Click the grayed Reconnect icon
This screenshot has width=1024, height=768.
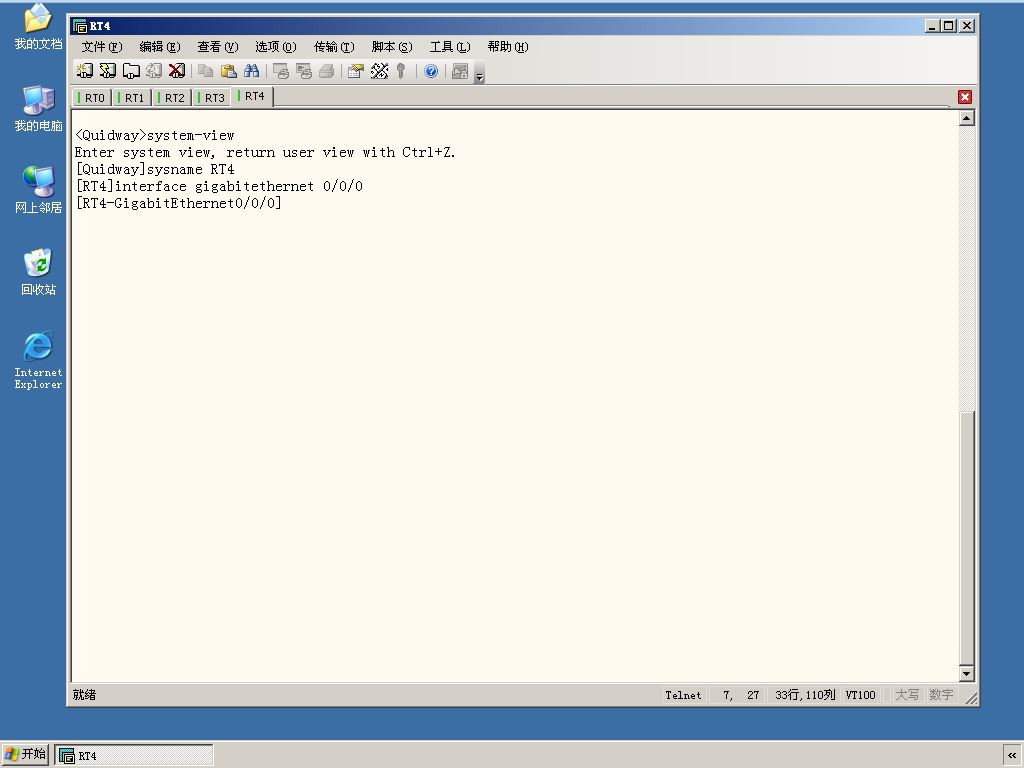(x=154, y=71)
